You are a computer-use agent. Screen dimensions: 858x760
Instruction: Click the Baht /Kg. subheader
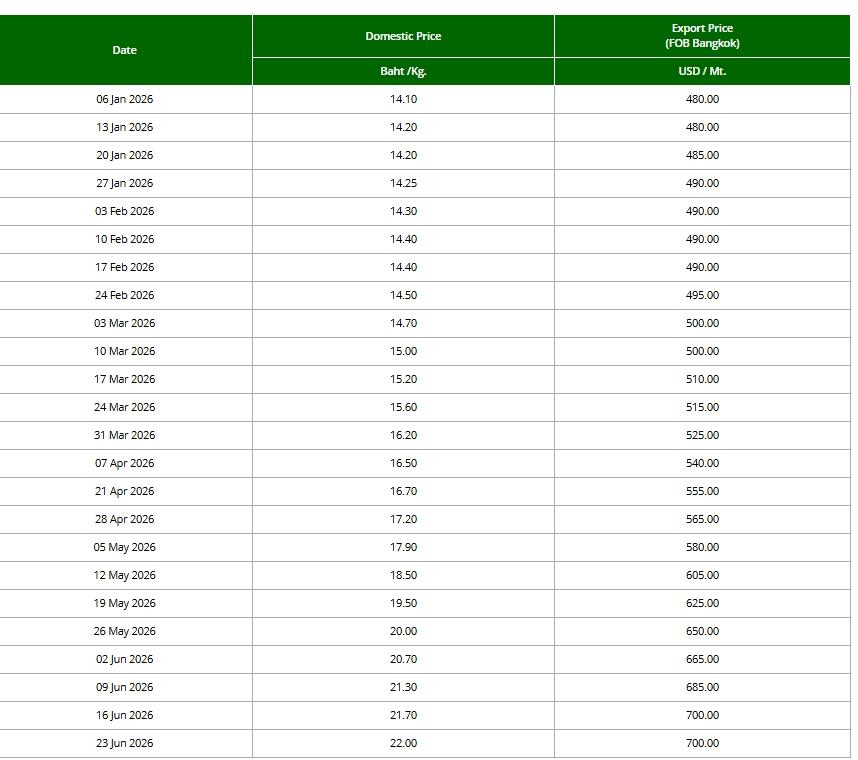pos(403,71)
